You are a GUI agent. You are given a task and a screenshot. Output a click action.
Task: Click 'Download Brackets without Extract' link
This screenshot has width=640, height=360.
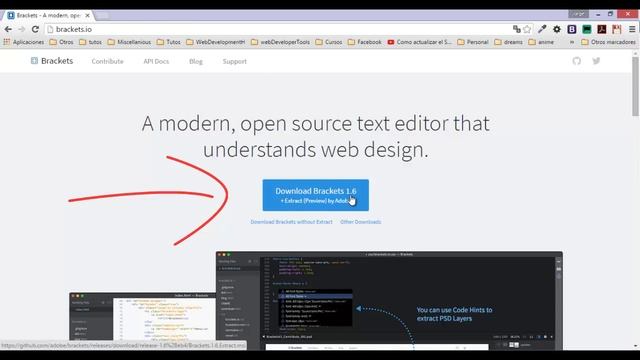[x=291, y=222]
